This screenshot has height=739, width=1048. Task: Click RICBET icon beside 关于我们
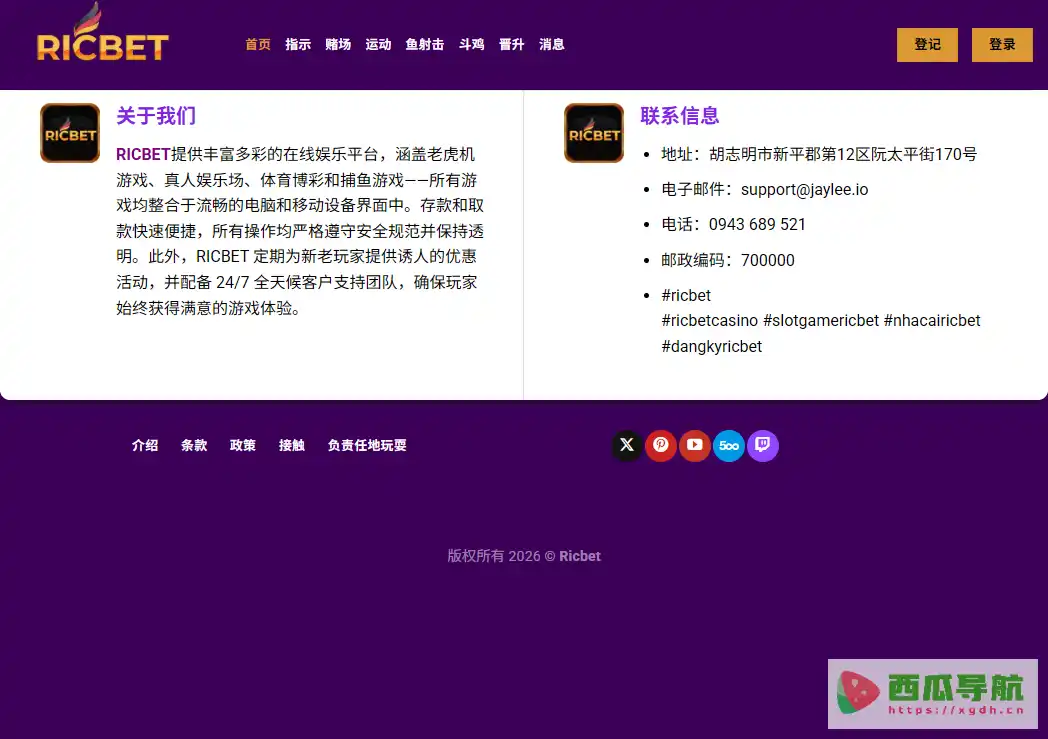[70, 133]
